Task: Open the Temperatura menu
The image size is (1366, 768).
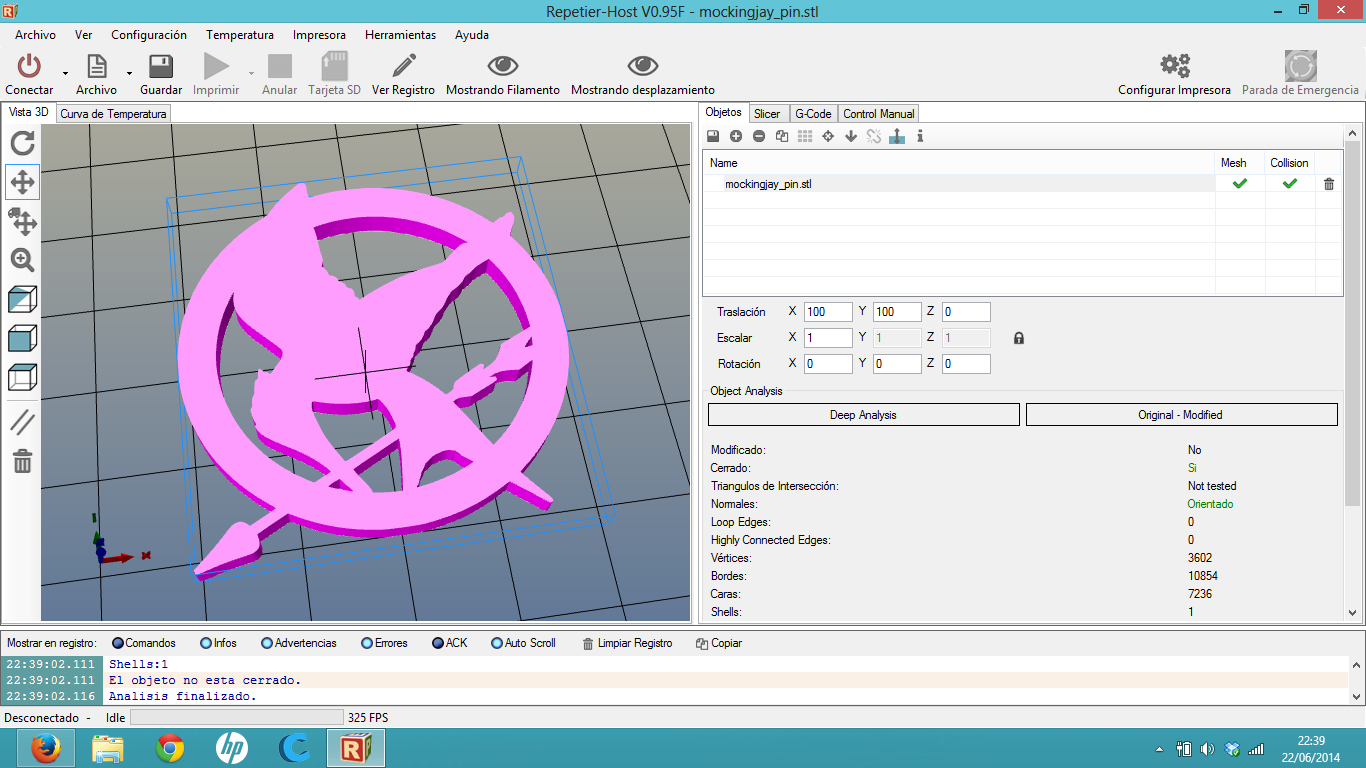Action: point(240,35)
